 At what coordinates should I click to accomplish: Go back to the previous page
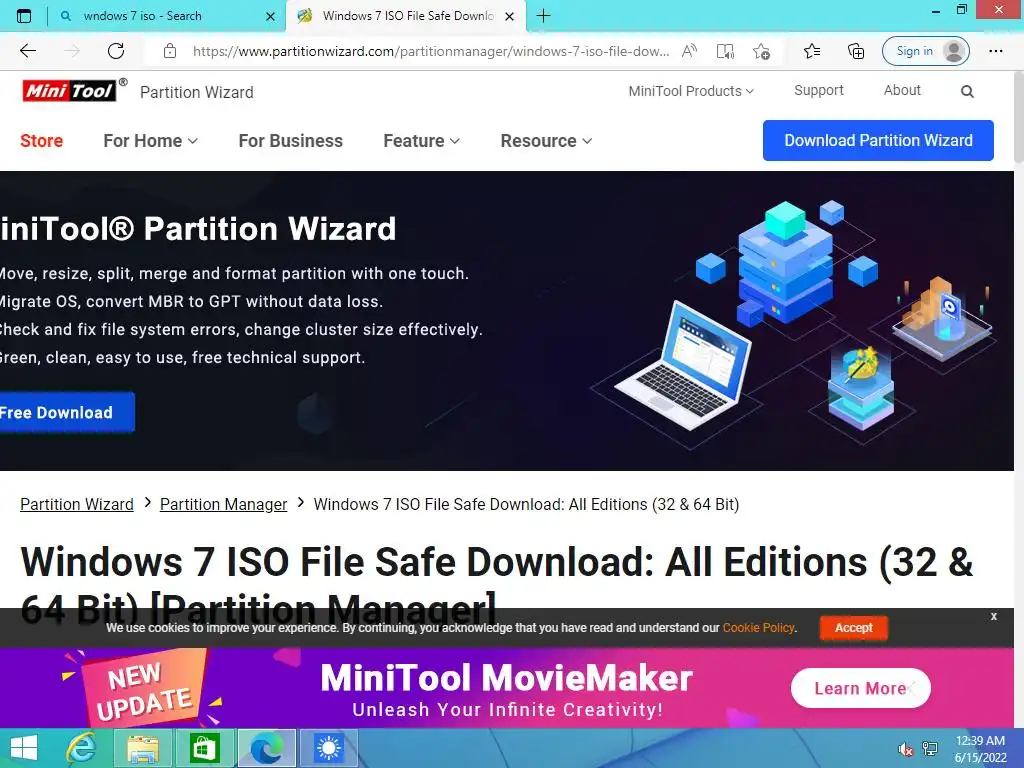point(27,51)
